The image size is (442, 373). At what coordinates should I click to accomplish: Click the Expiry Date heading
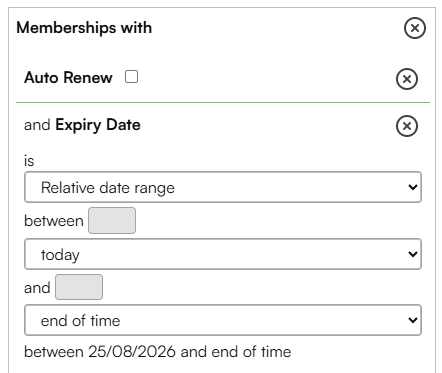[x=98, y=125]
